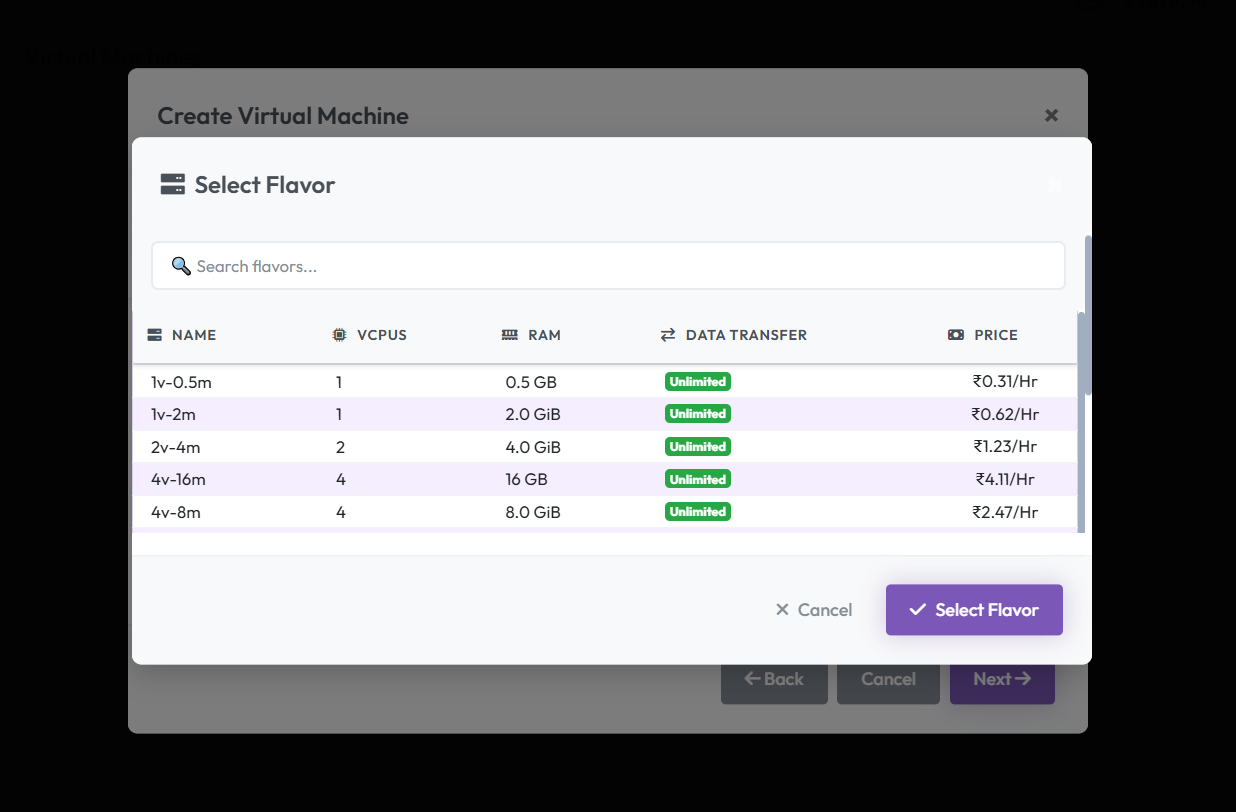Choose the 1v-2m flavor row
Image resolution: width=1236 pixels, height=812 pixels.
[x=400, y=414]
